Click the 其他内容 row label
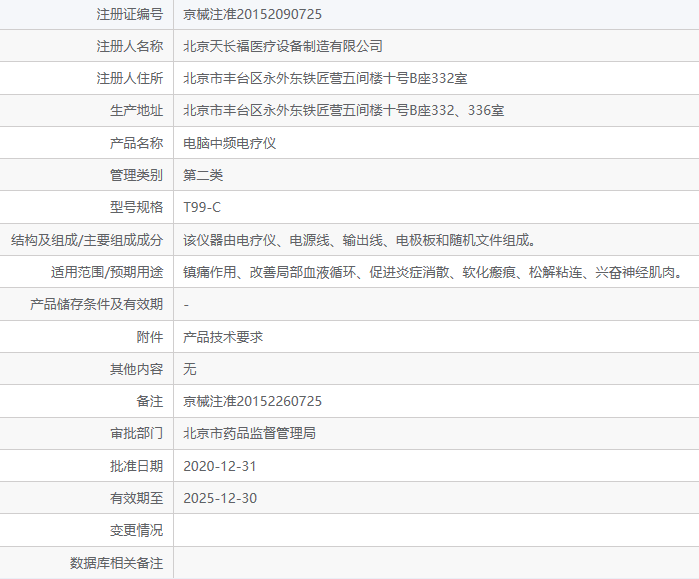 pos(136,369)
